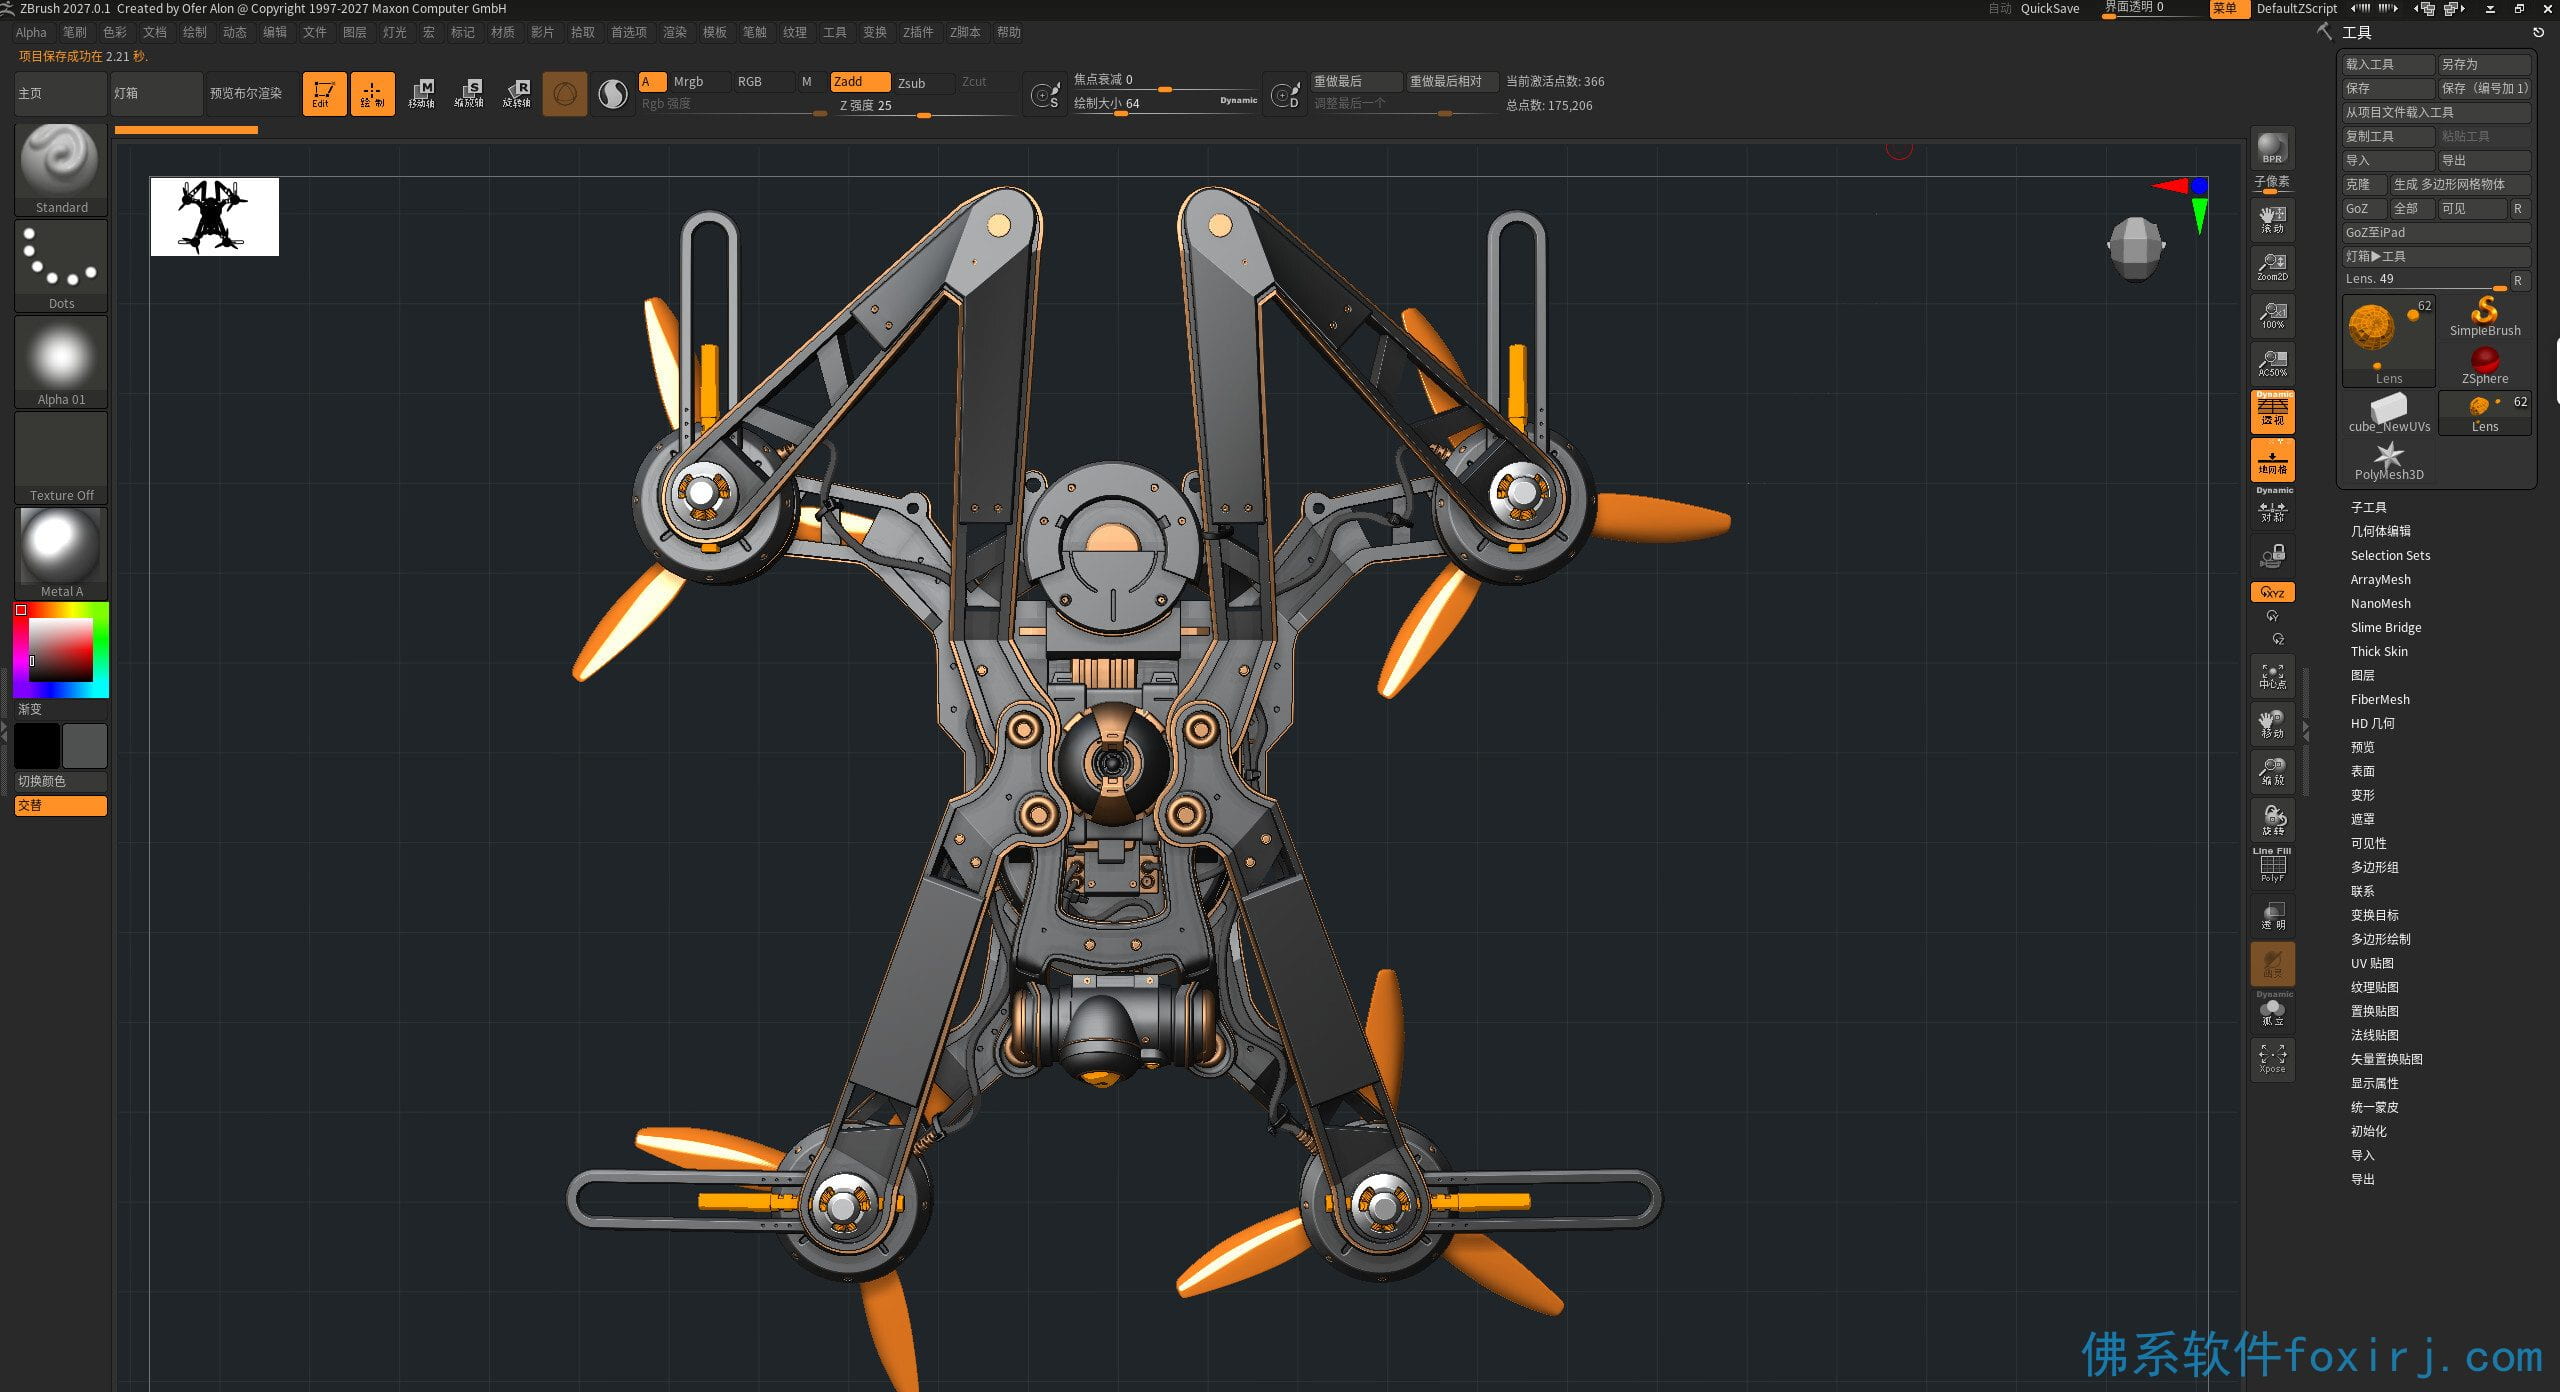This screenshot has width=2560, height=1392.
Task: Open the 笔刷 brush menu
Action: click(75, 32)
